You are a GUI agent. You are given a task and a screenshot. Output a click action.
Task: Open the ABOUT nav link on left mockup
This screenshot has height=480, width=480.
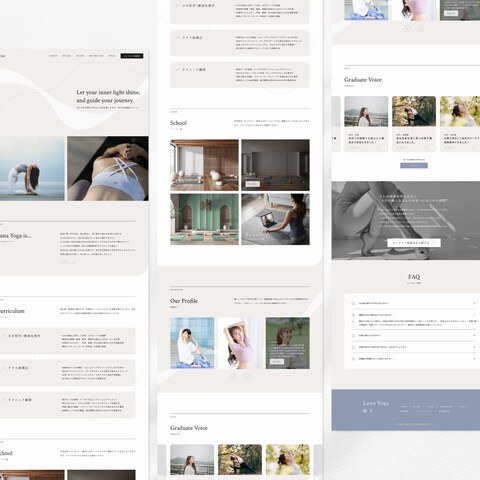54,56
